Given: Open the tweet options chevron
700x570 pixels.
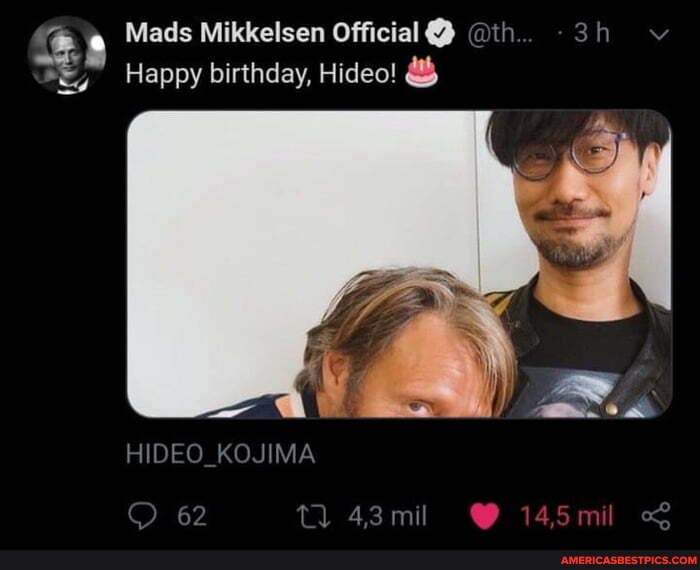Looking at the screenshot, I should click(659, 34).
